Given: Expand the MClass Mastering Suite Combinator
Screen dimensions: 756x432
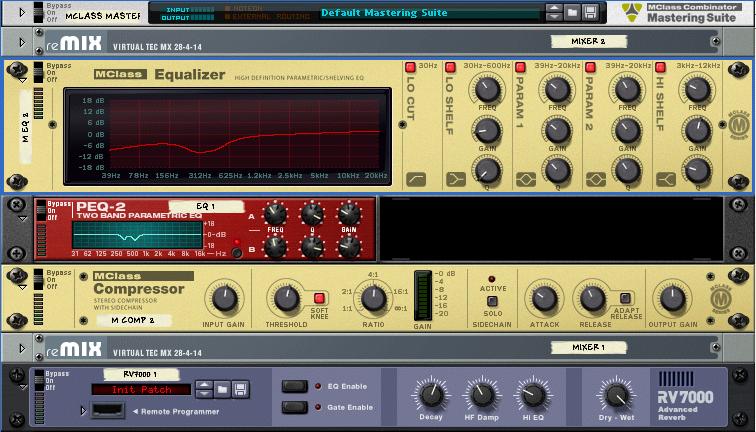Looking at the screenshot, I should click(x=22, y=13).
